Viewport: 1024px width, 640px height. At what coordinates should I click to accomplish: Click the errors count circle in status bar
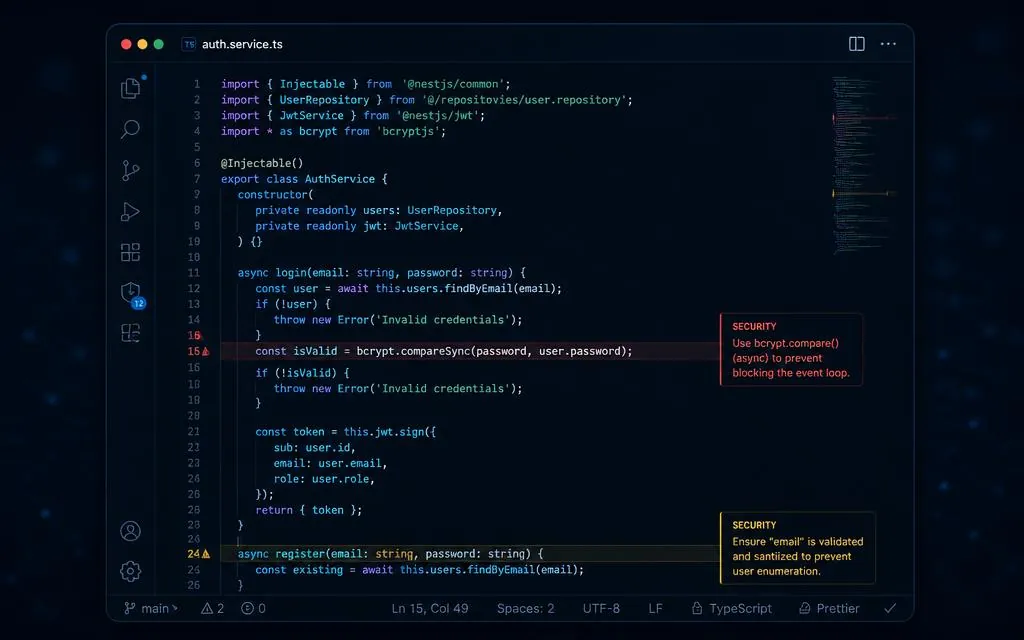[x=253, y=609]
